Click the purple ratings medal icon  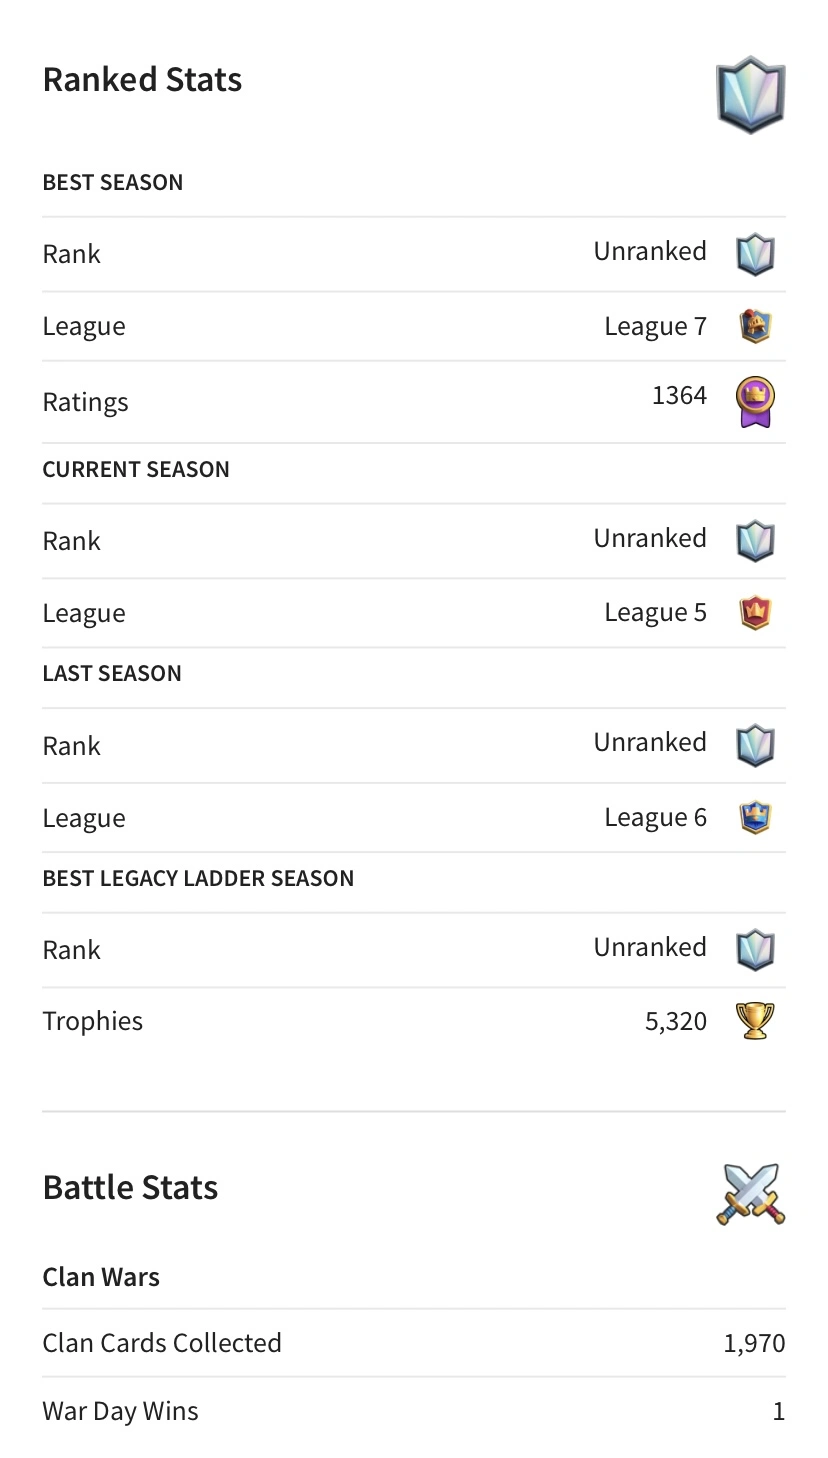coord(755,402)
